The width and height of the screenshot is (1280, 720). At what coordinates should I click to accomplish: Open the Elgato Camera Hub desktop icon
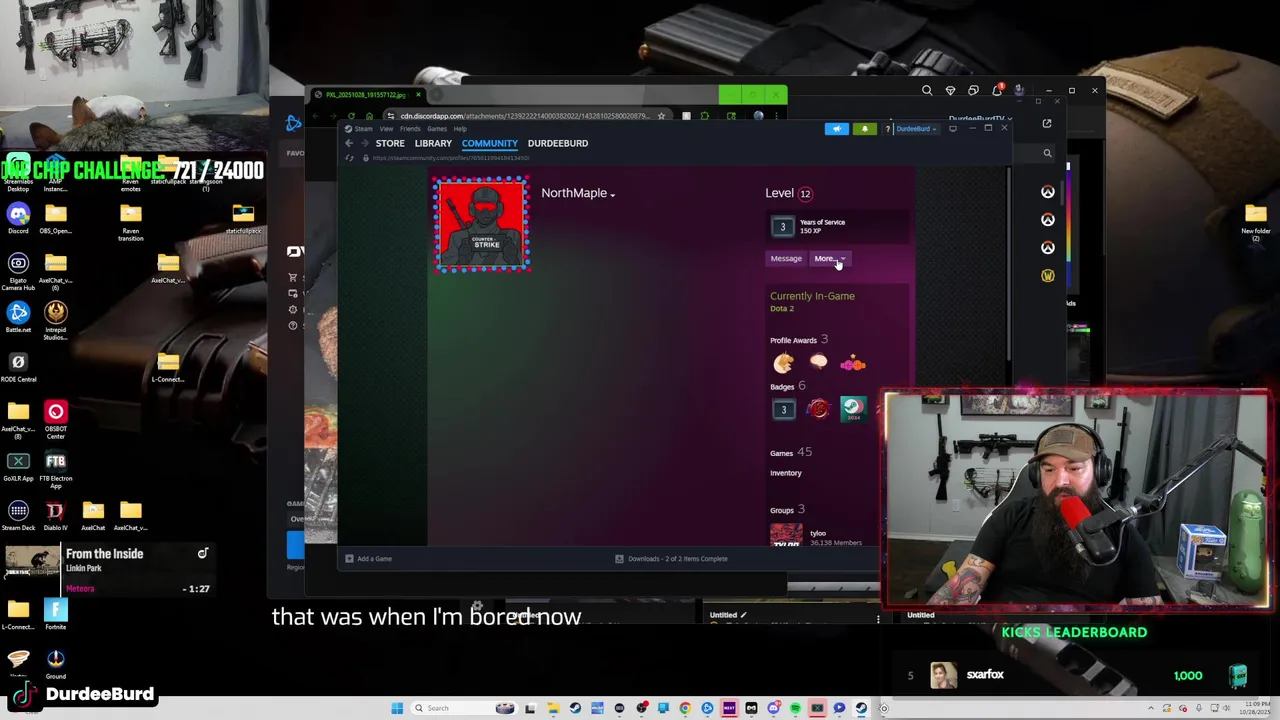click(18, 272)
